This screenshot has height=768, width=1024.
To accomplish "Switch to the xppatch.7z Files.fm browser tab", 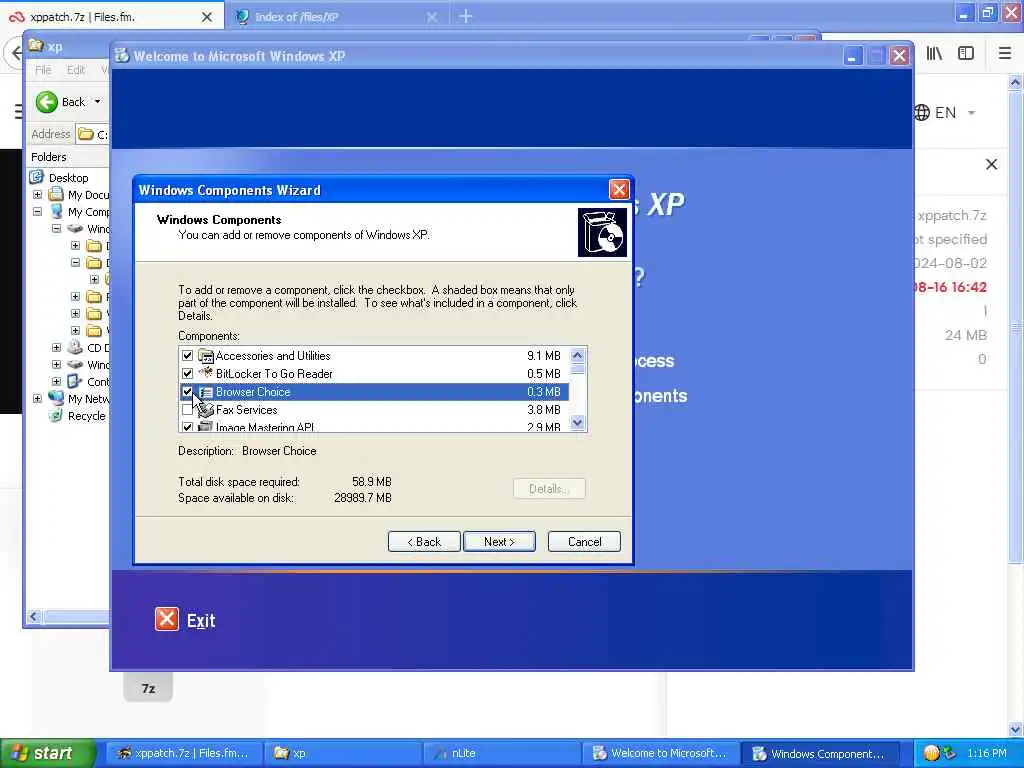I will 111,17.
